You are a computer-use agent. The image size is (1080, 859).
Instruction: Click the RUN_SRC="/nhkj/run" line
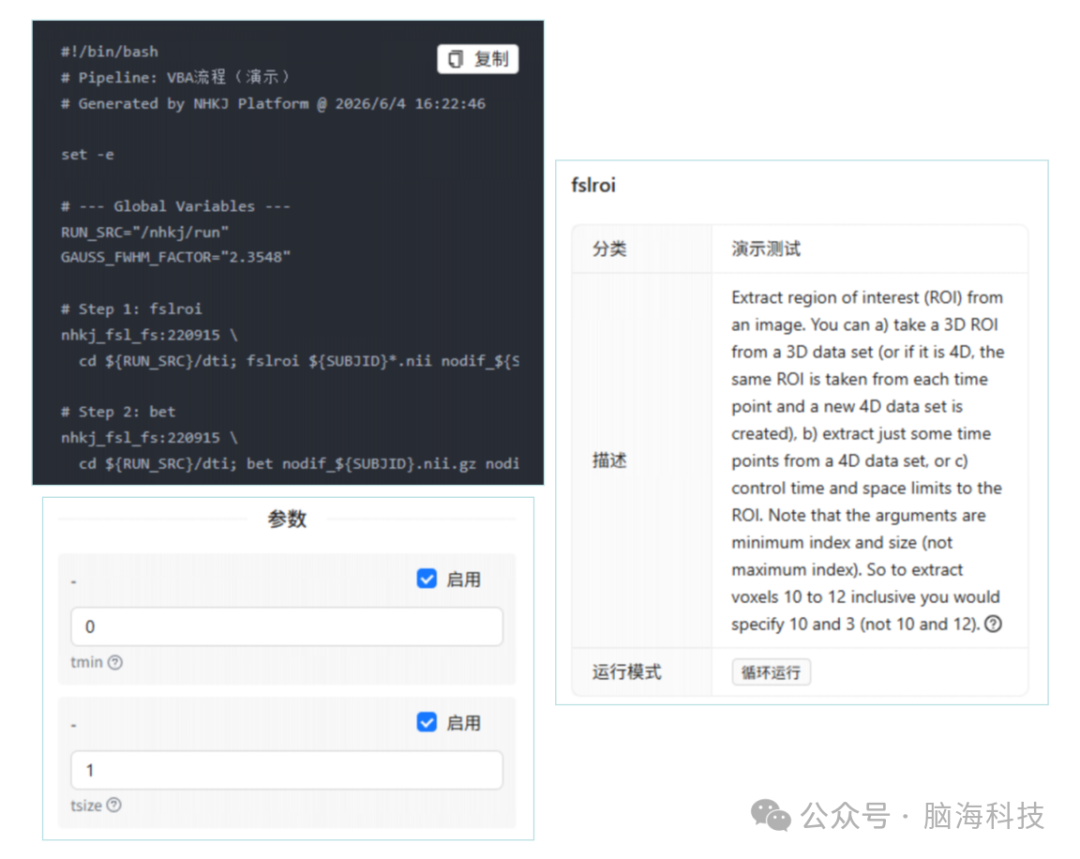[145, 232]
